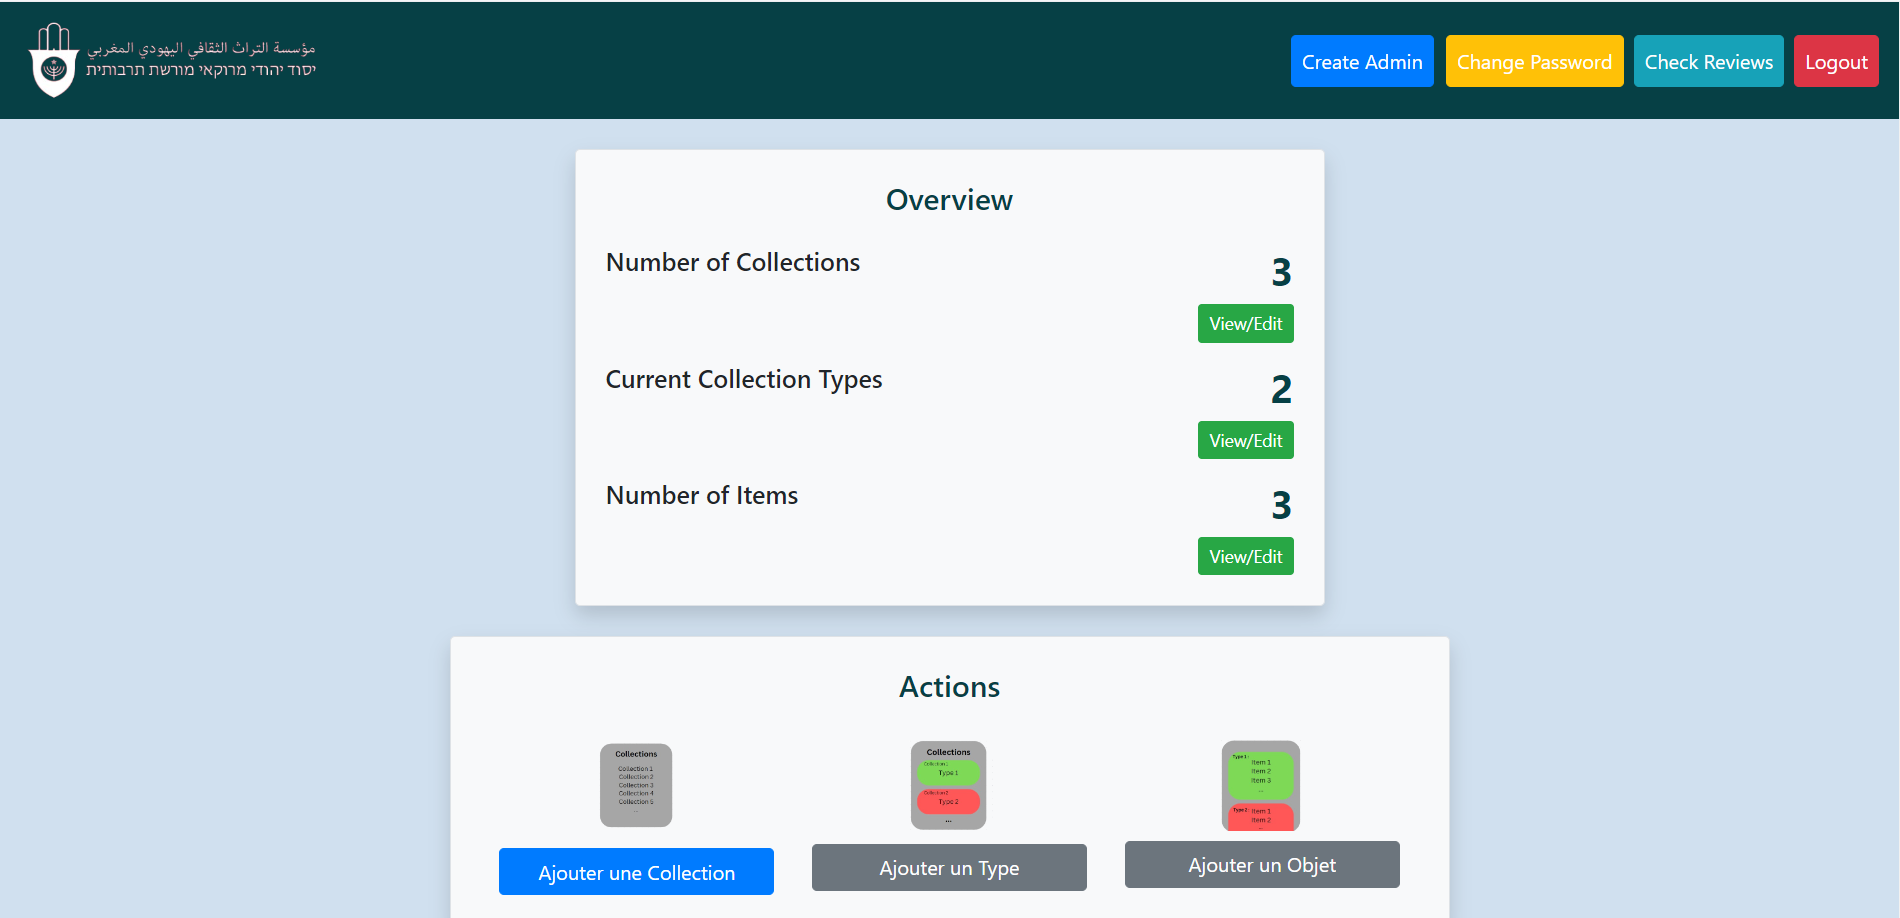Click the Number of Collections label

point(732,263)
